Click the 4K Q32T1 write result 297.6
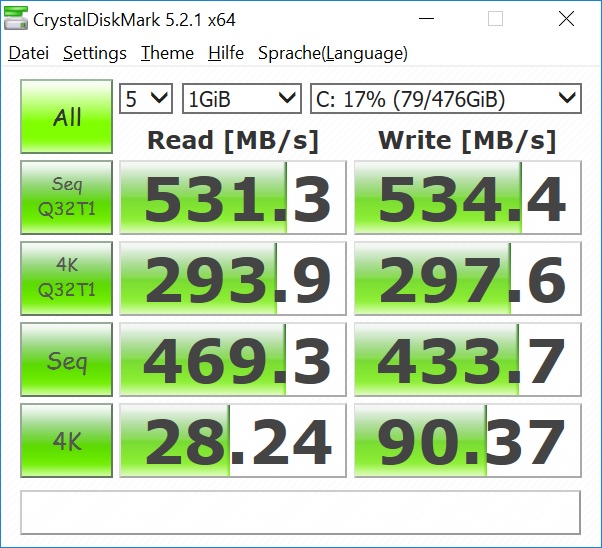Viewport: 602px width, 548px height. pos(468,278)
